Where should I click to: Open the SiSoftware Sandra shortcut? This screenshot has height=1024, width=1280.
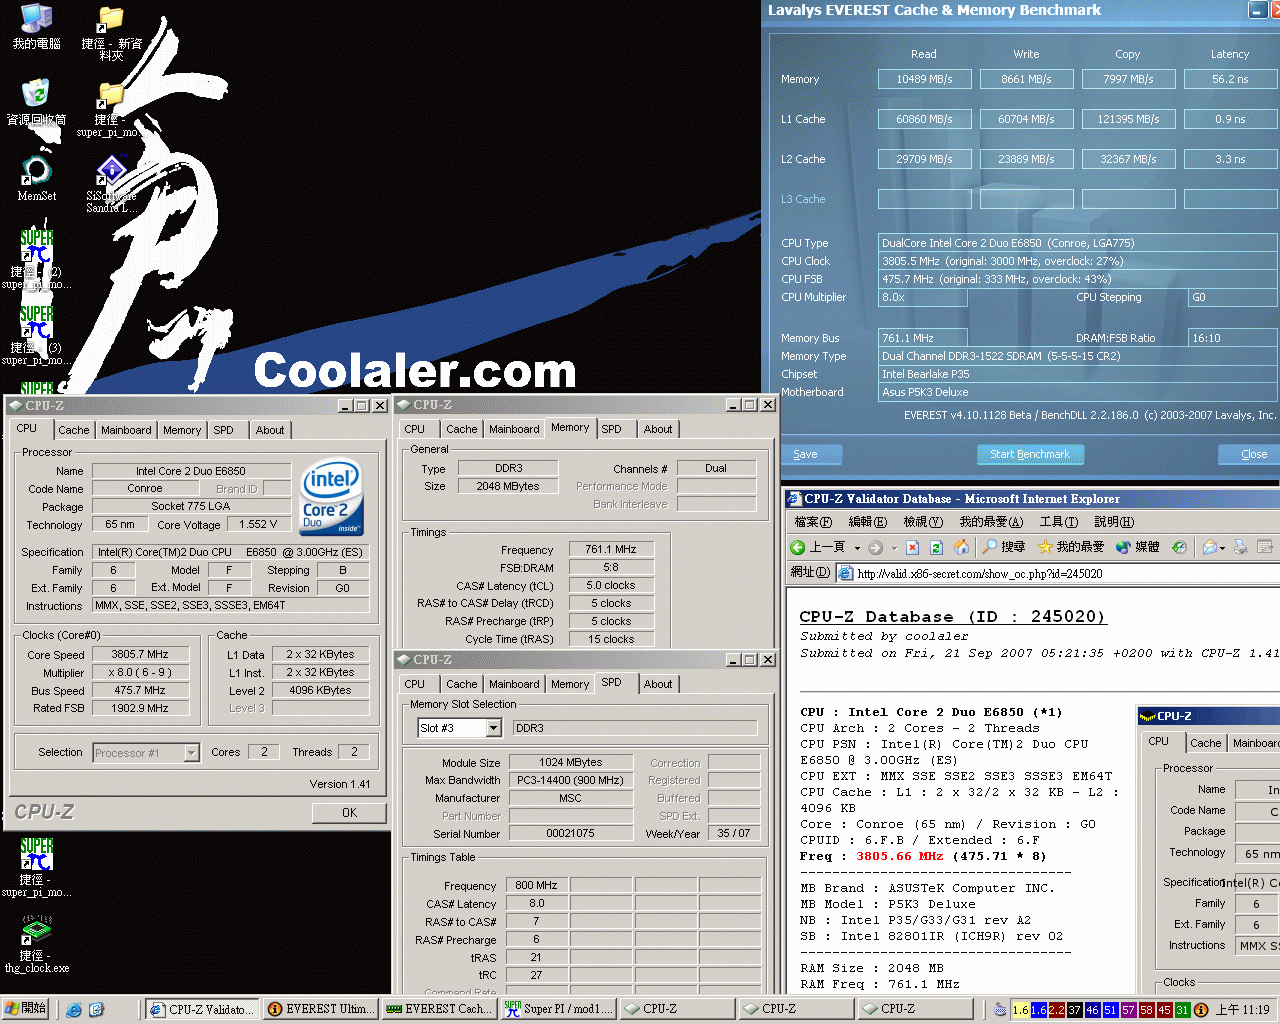click(x=111, y=184)
